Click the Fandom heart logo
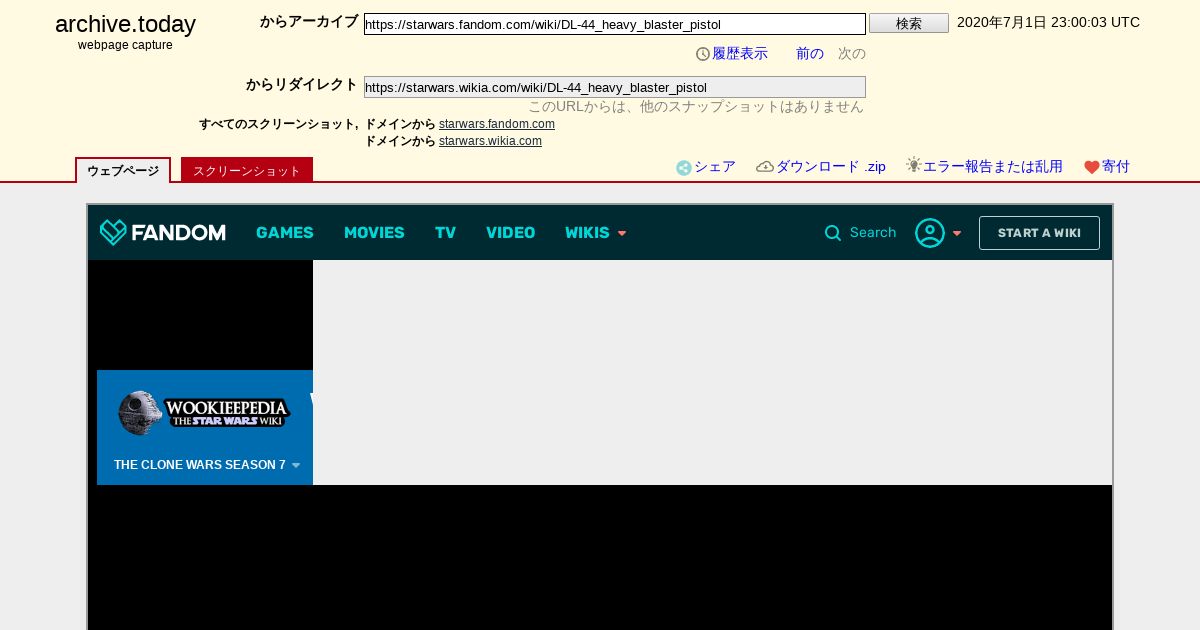 point(113,233)
